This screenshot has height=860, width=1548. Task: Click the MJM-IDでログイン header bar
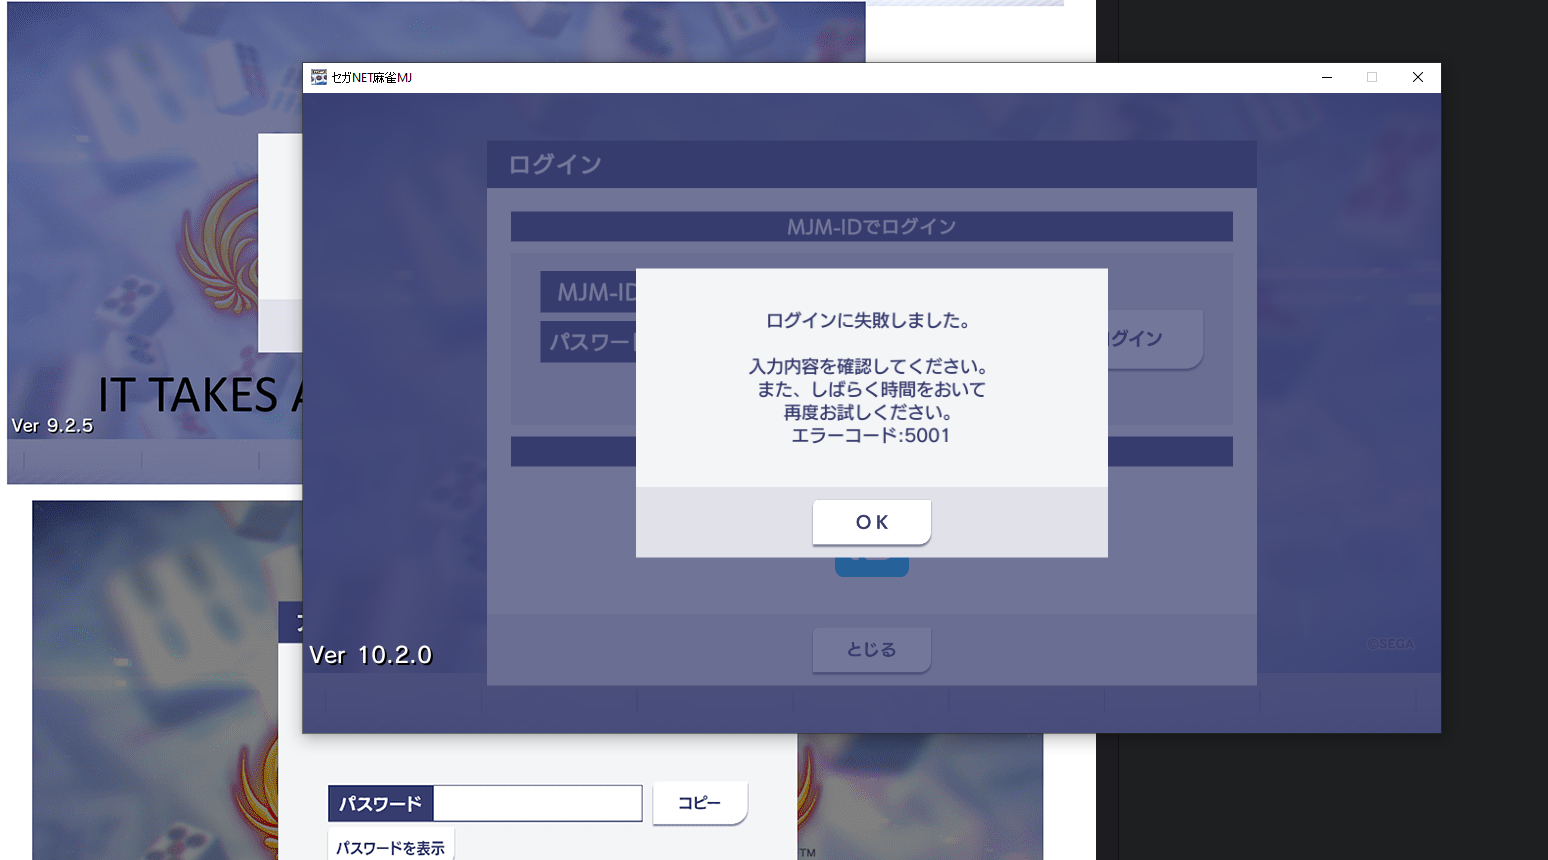(872, 227)
